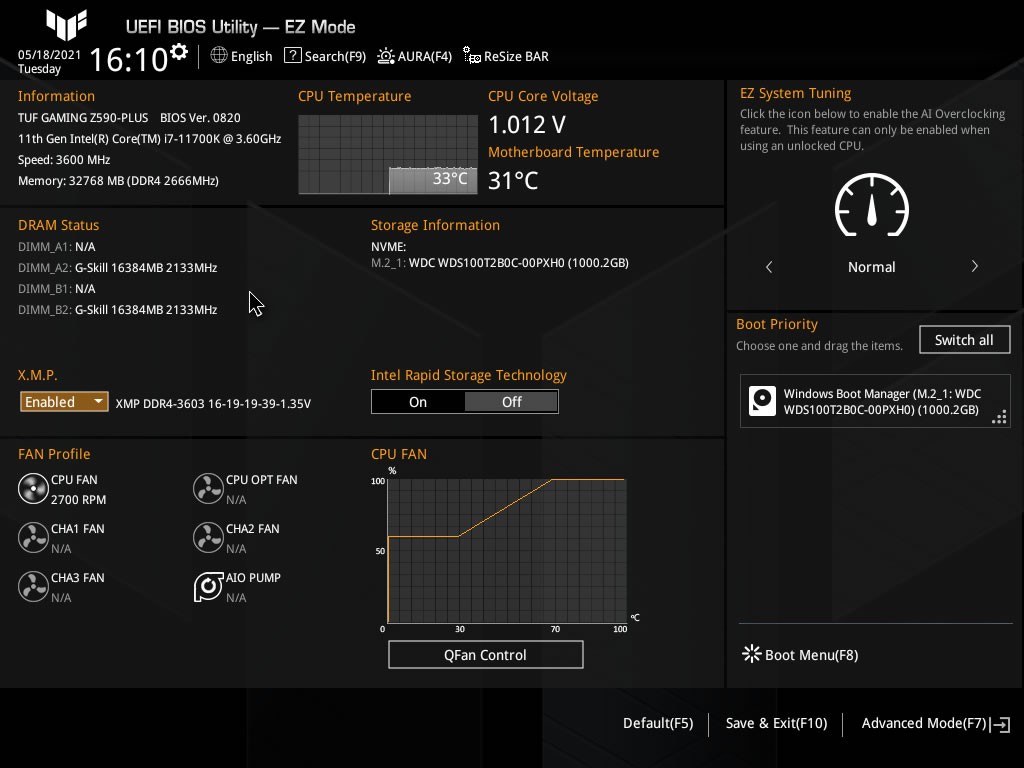Switch Intel Rapid Storage Technology Off
The image size is (1024, 768).
(x=511, y=402)
